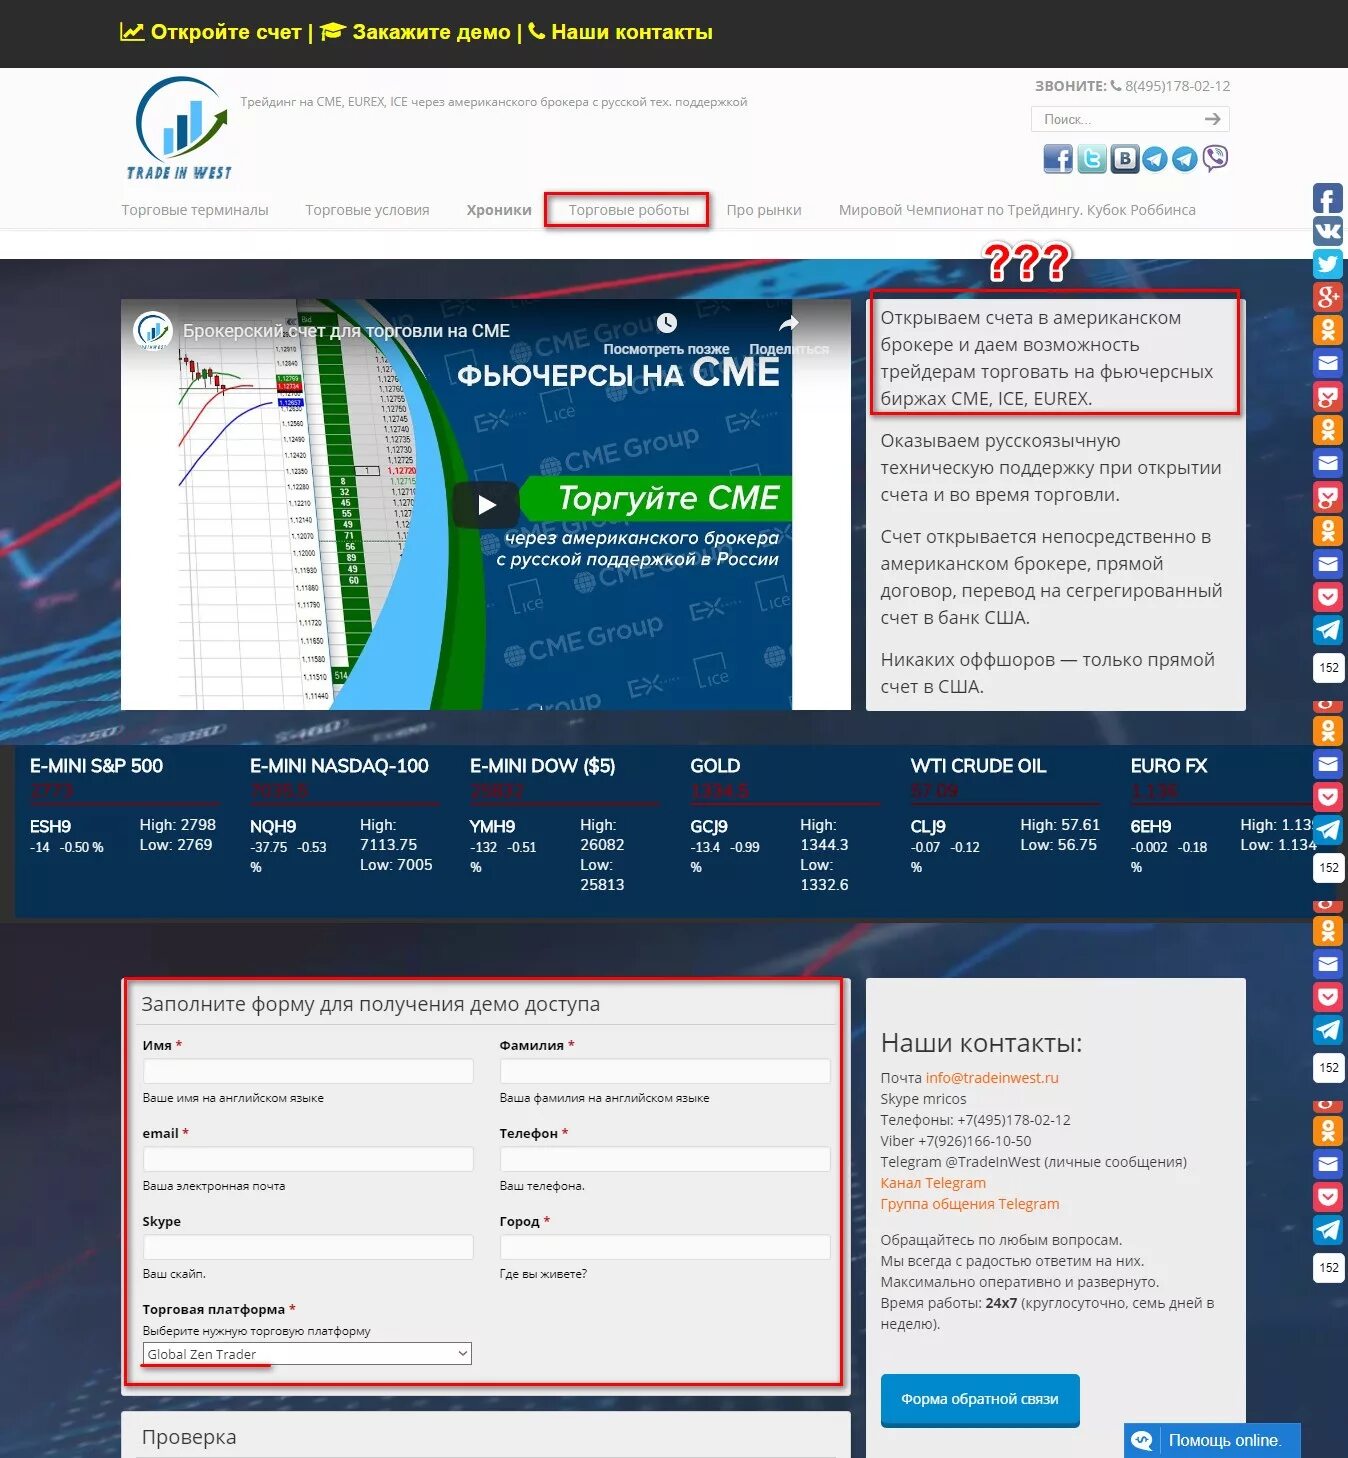Focus the Имя input field
Screen dimensions: 1348x1458
point(308,1071)
